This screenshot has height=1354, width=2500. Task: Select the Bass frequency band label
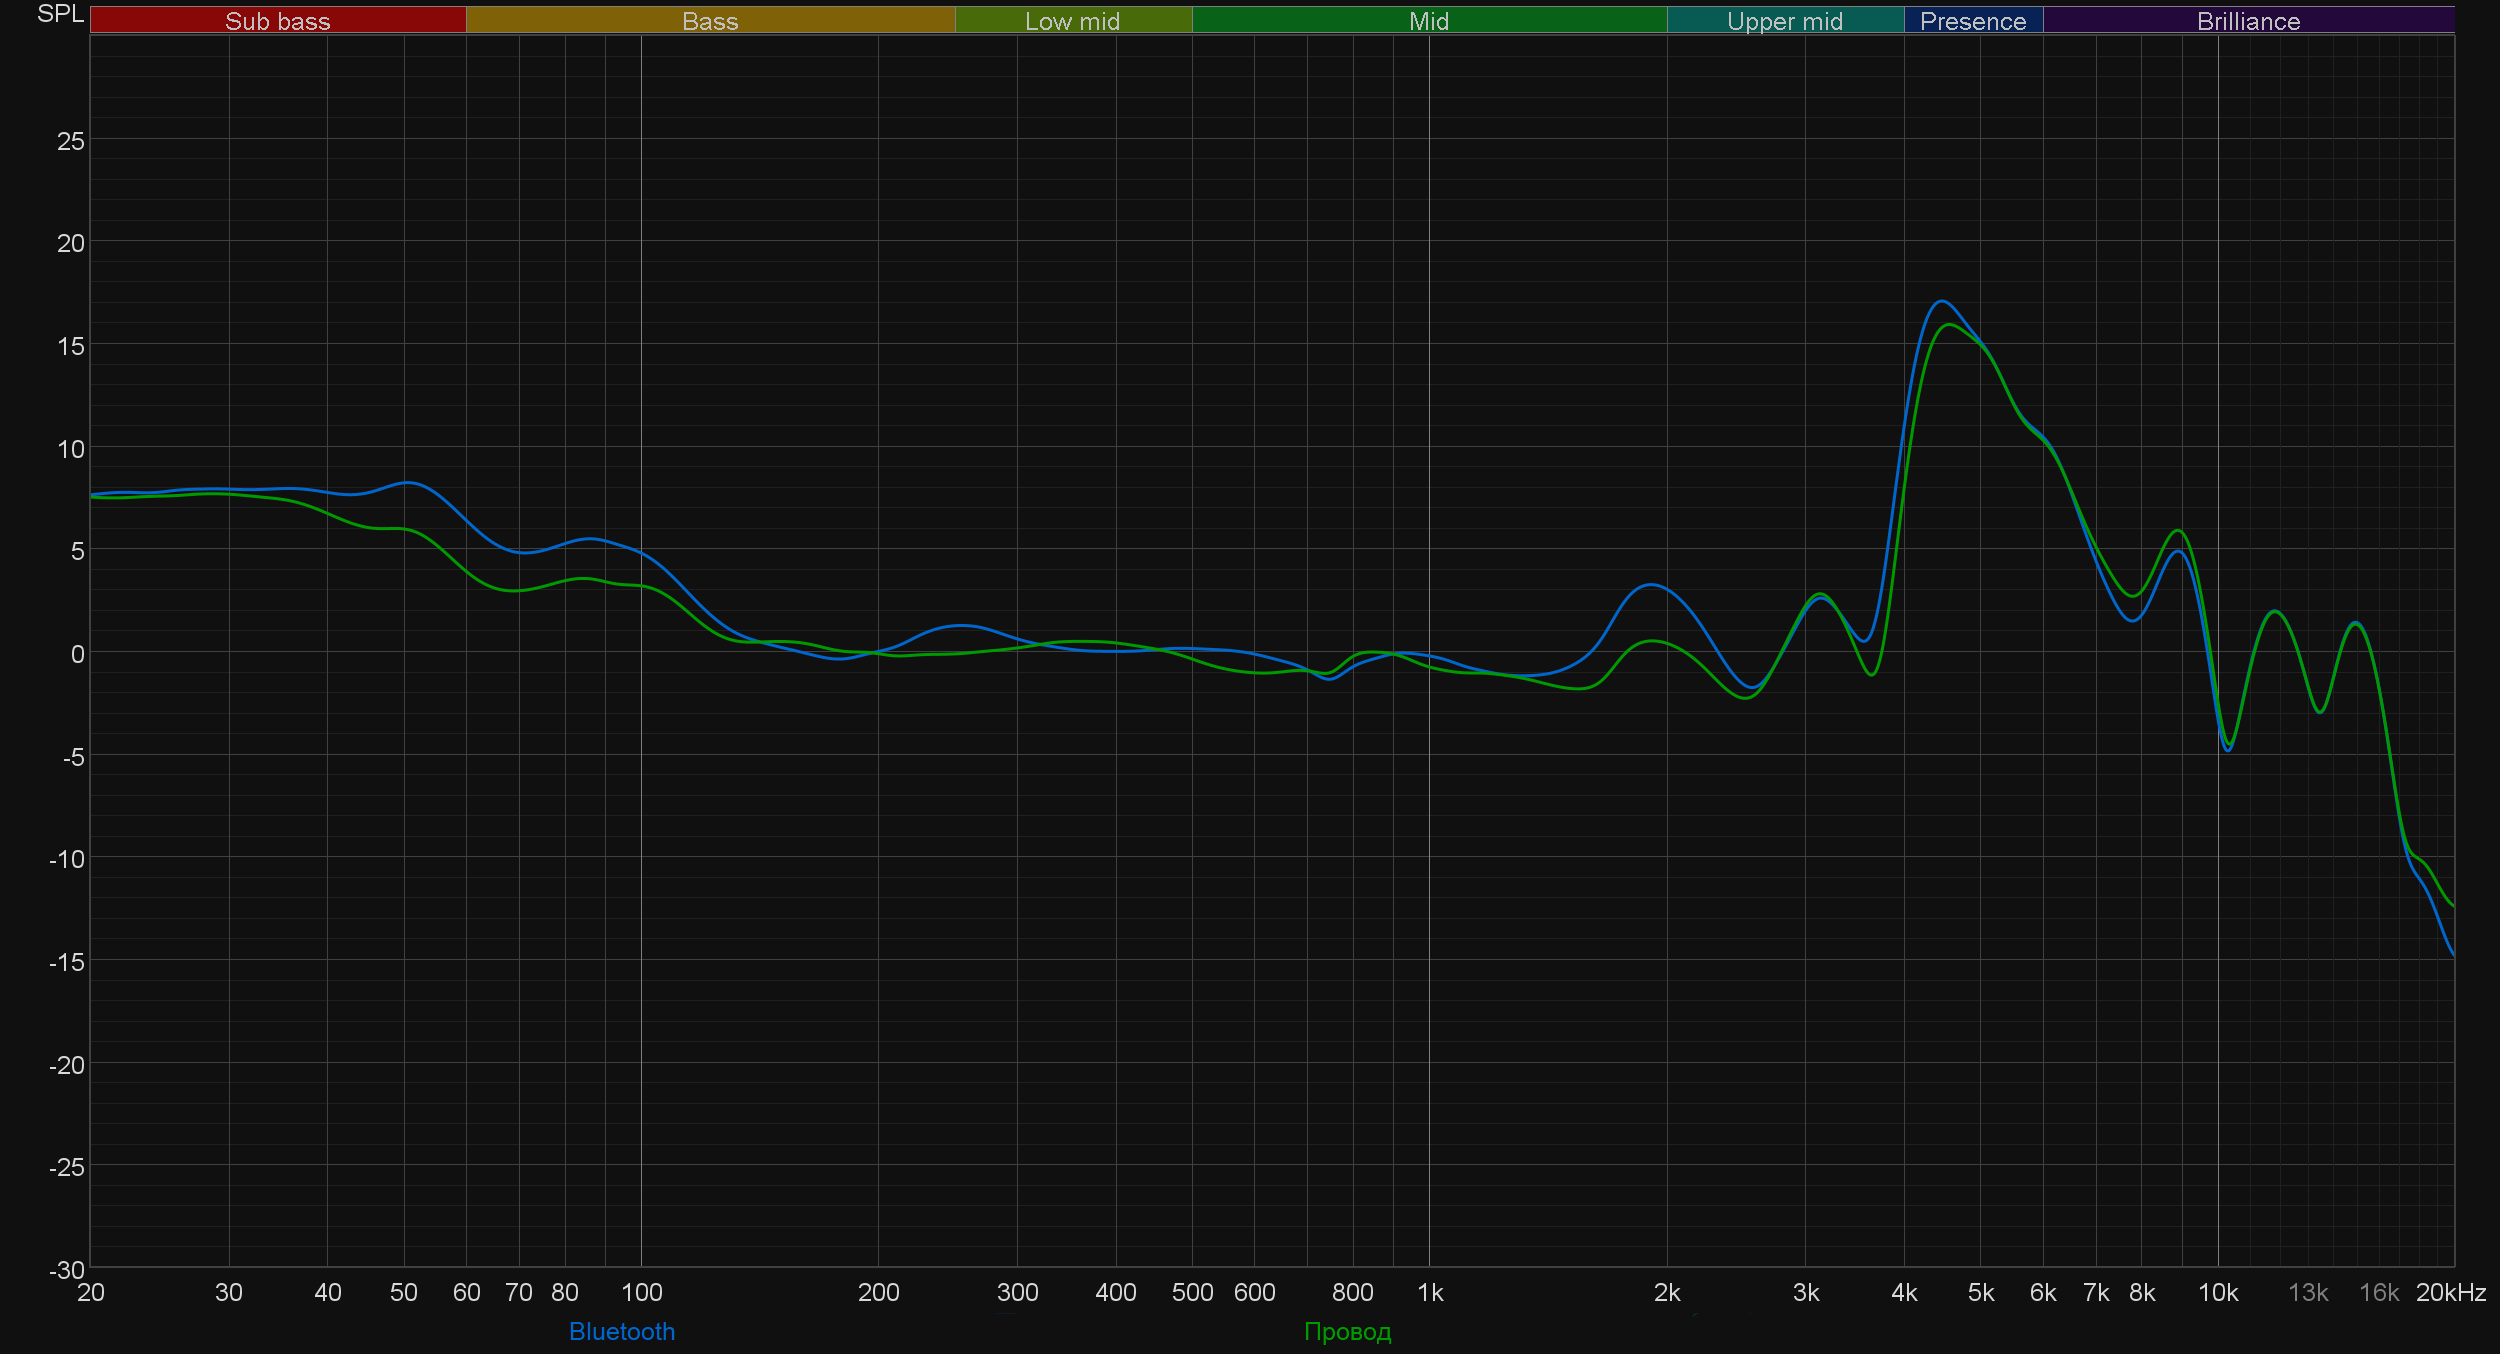point(710,21)
